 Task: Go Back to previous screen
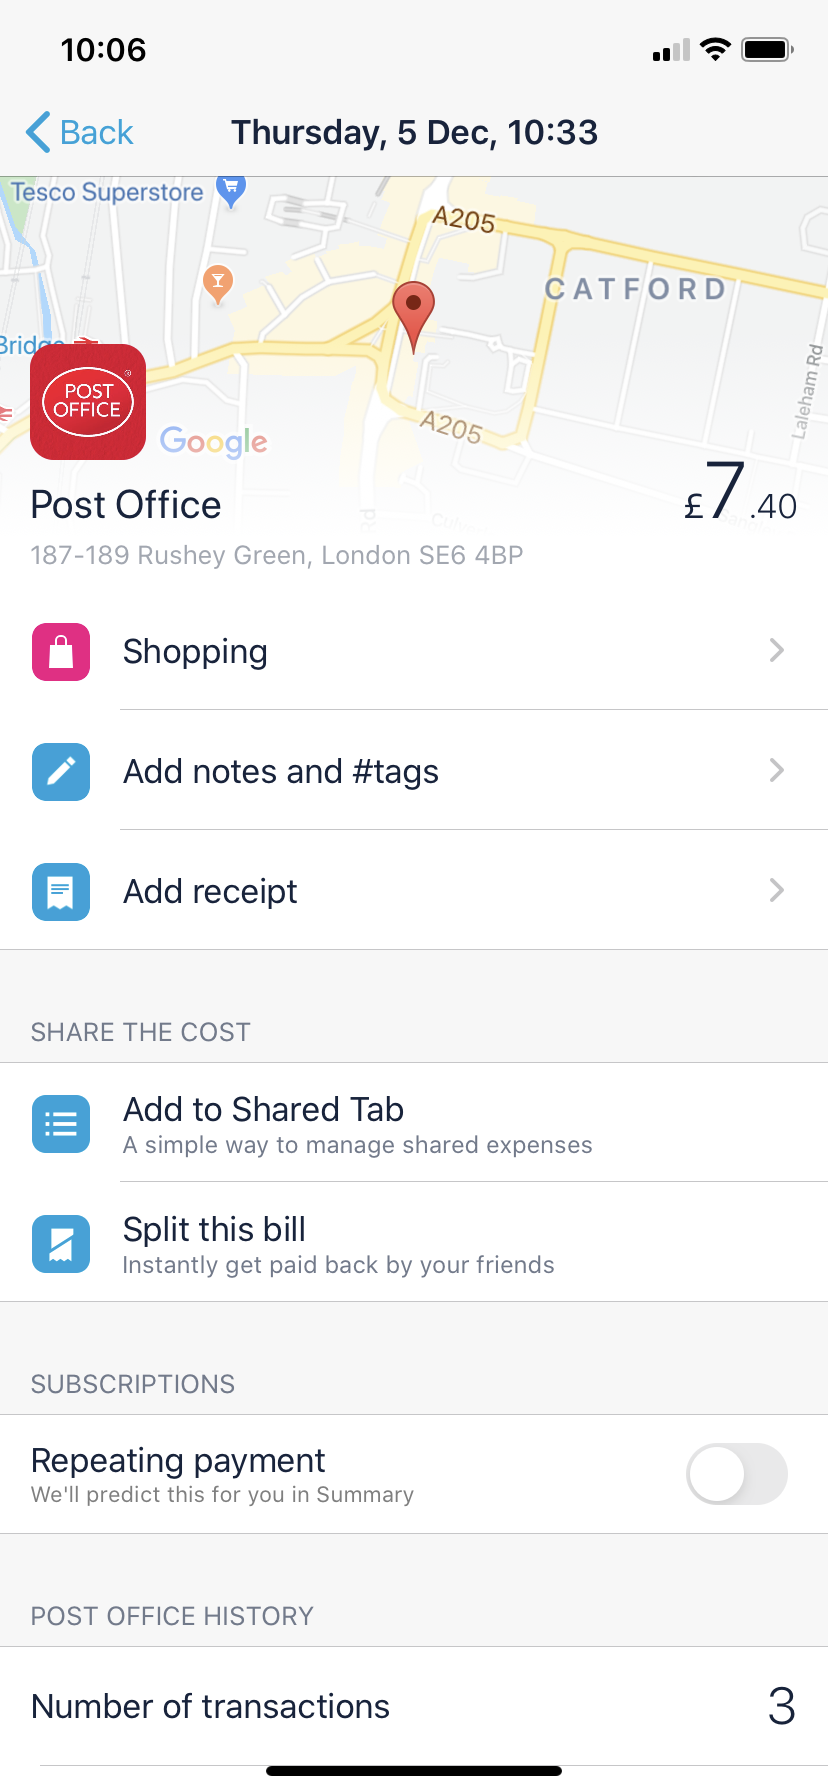pyautogui.click(x=79, y=132)
